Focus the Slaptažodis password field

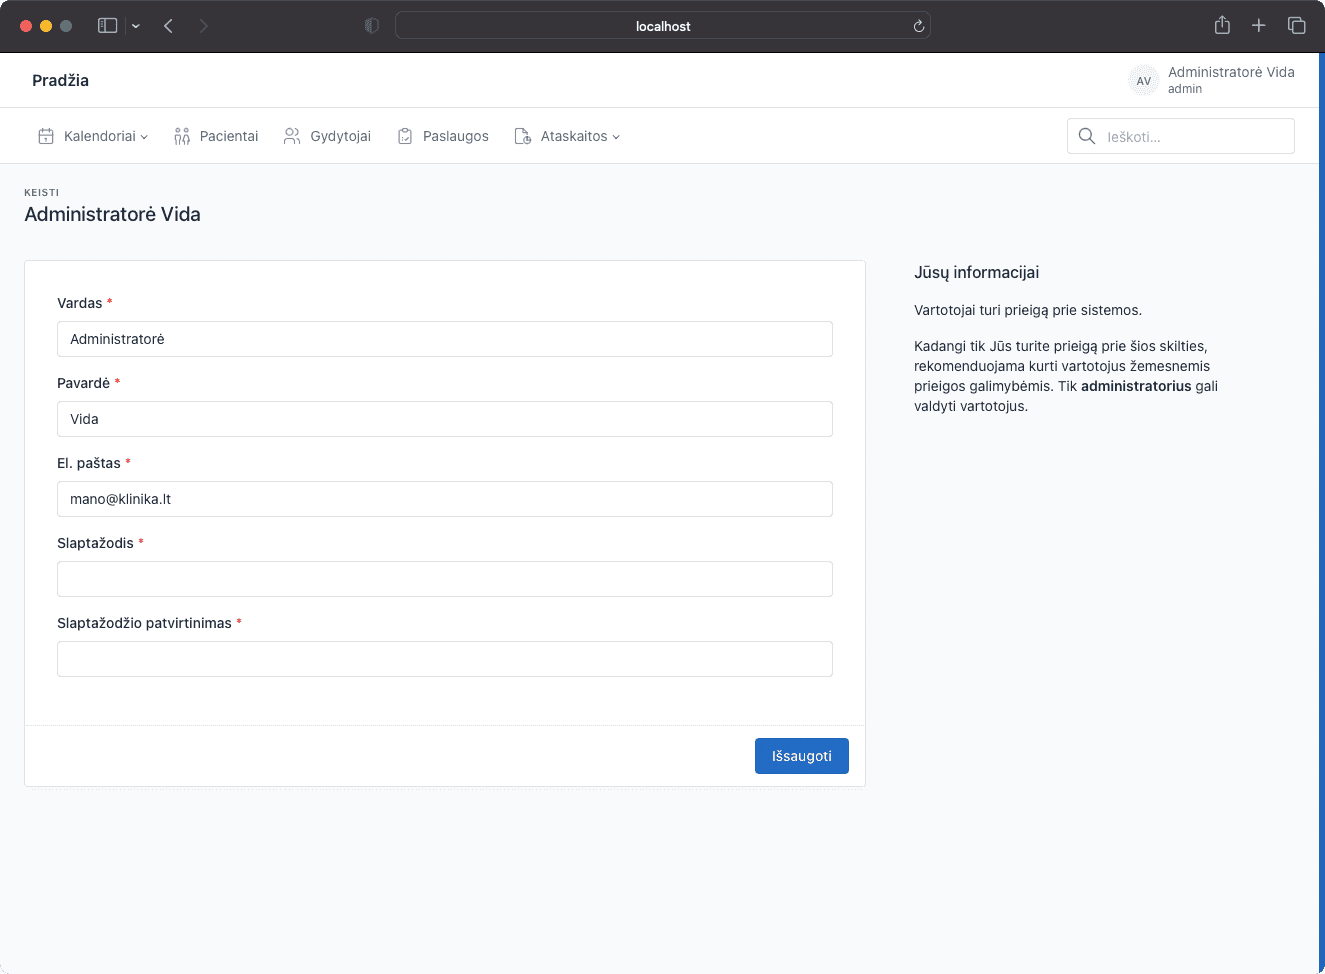pyautogui.click(x=444, y=579)
